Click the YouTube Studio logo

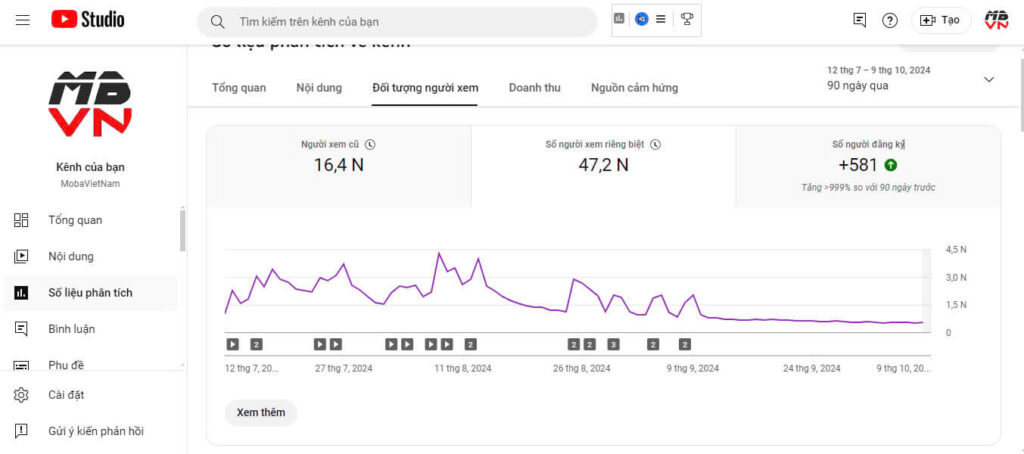coord(88,19)
